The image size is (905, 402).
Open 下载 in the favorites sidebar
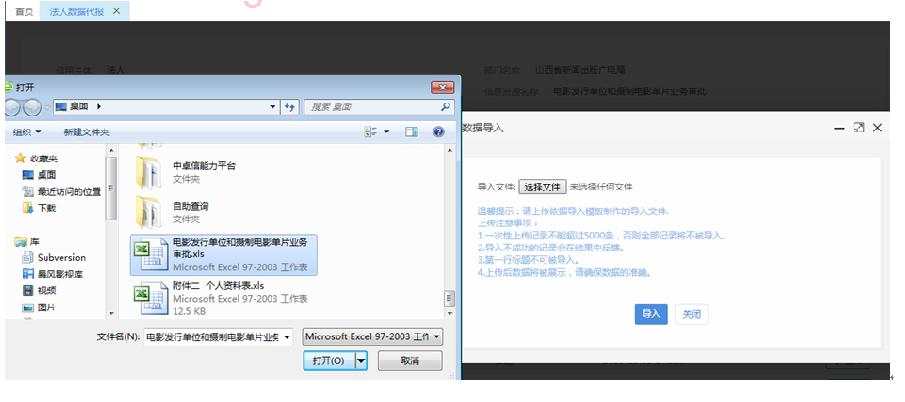pos(46,208)
